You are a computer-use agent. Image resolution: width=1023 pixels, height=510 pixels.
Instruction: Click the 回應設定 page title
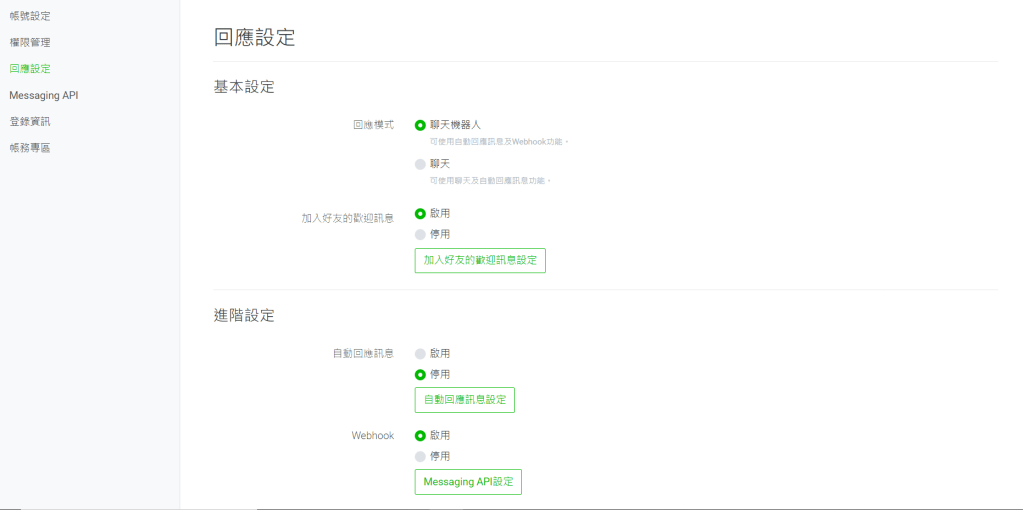[x=255, y=38]
